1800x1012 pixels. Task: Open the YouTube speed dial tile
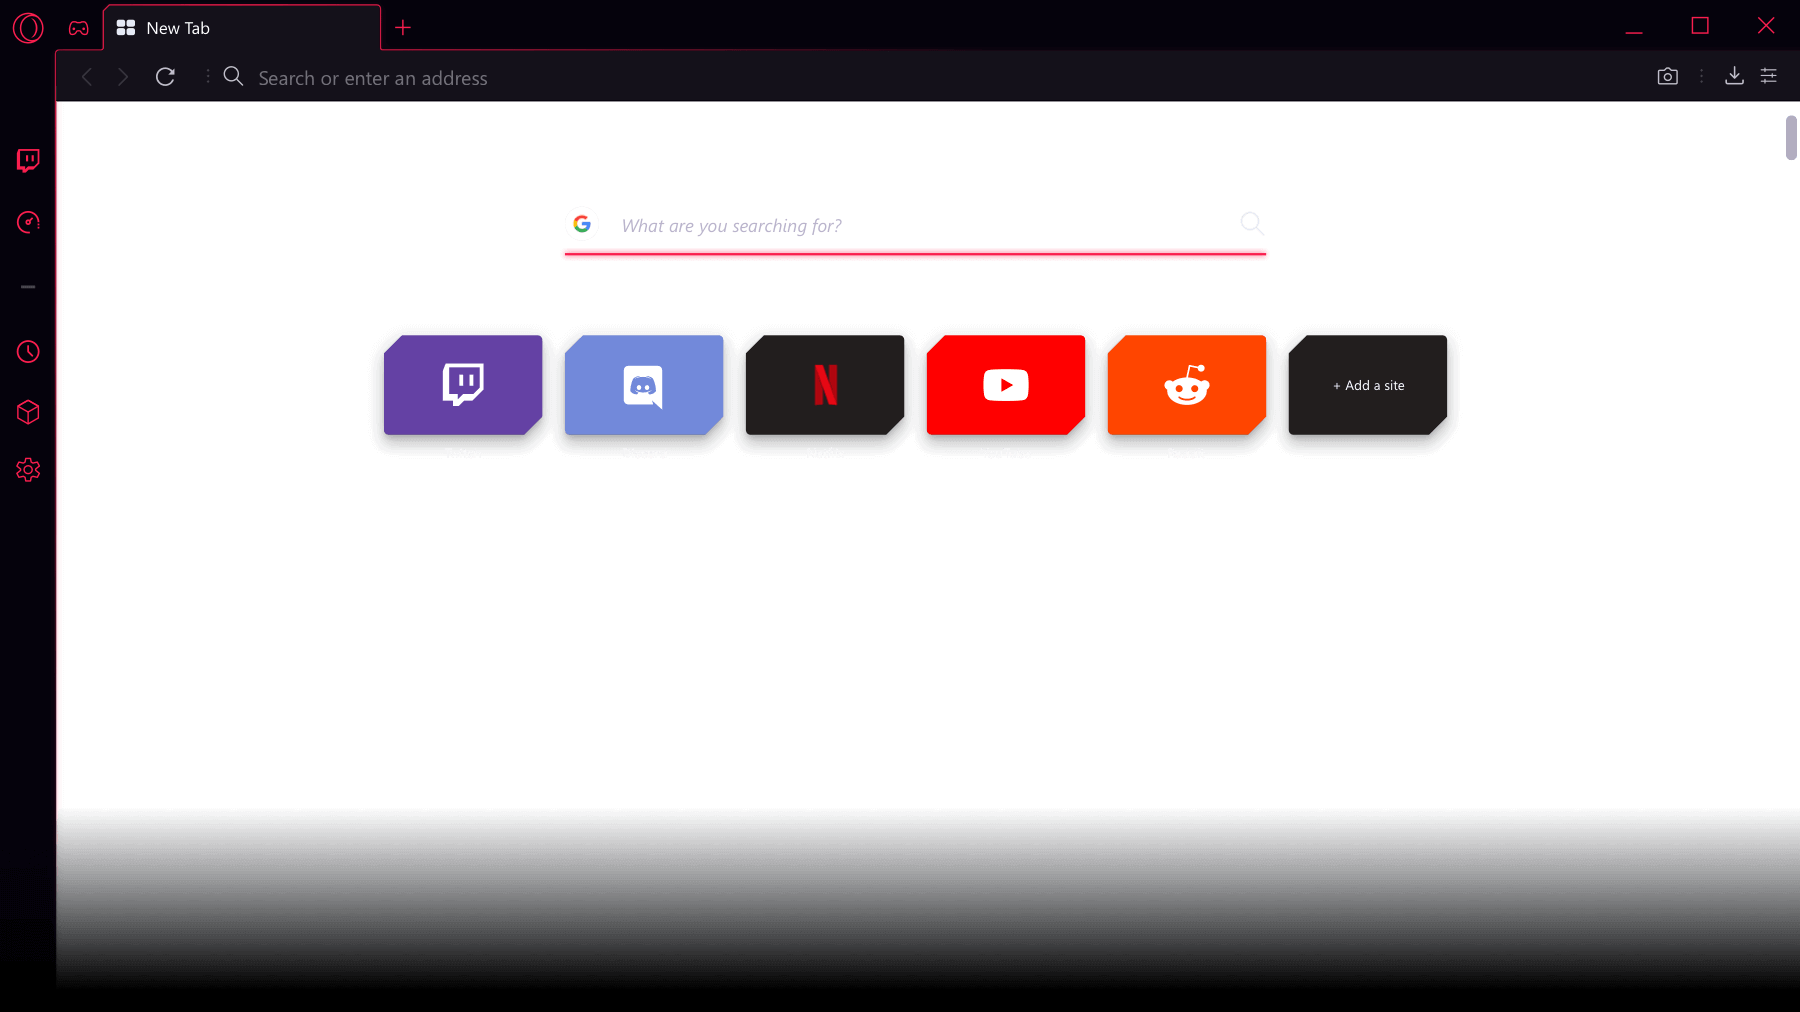coord(1006,385)
